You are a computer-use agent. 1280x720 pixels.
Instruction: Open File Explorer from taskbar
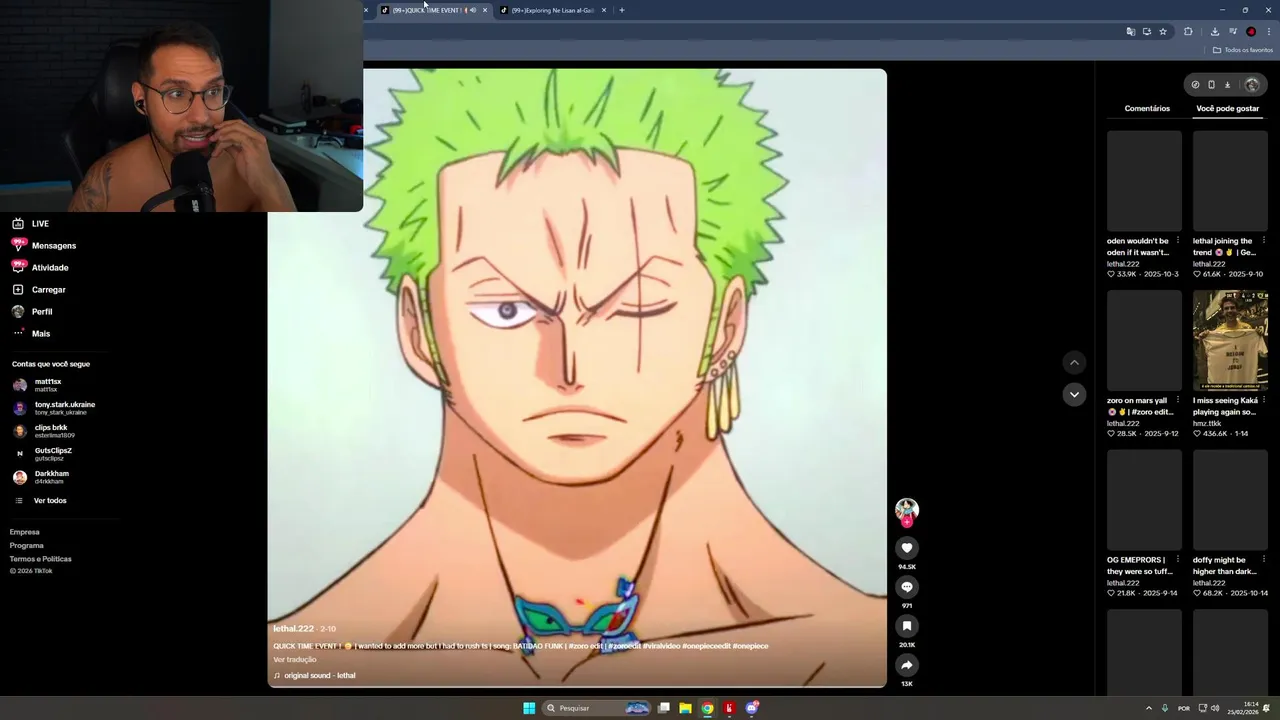(685, 708)
